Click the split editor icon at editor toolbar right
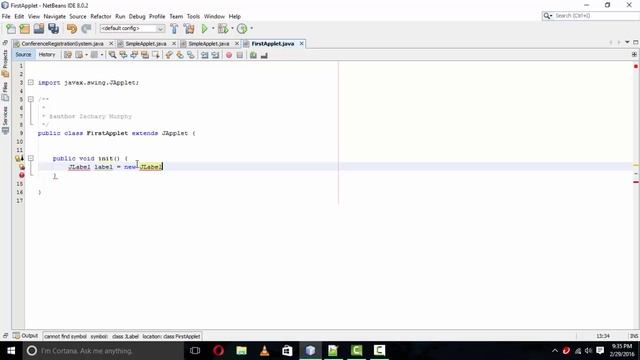Screen dimensions: 640x360 [x=634, y=54]
